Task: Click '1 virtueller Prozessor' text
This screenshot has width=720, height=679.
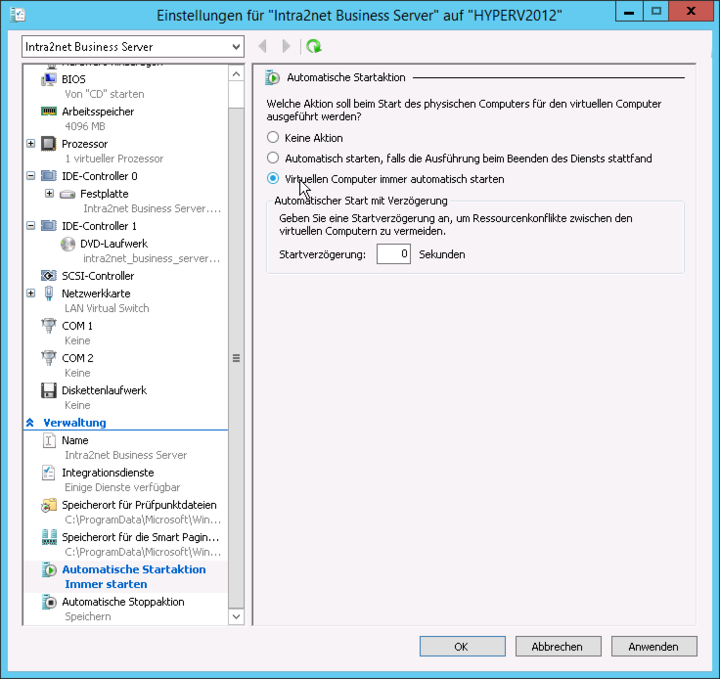Action: 114,159
